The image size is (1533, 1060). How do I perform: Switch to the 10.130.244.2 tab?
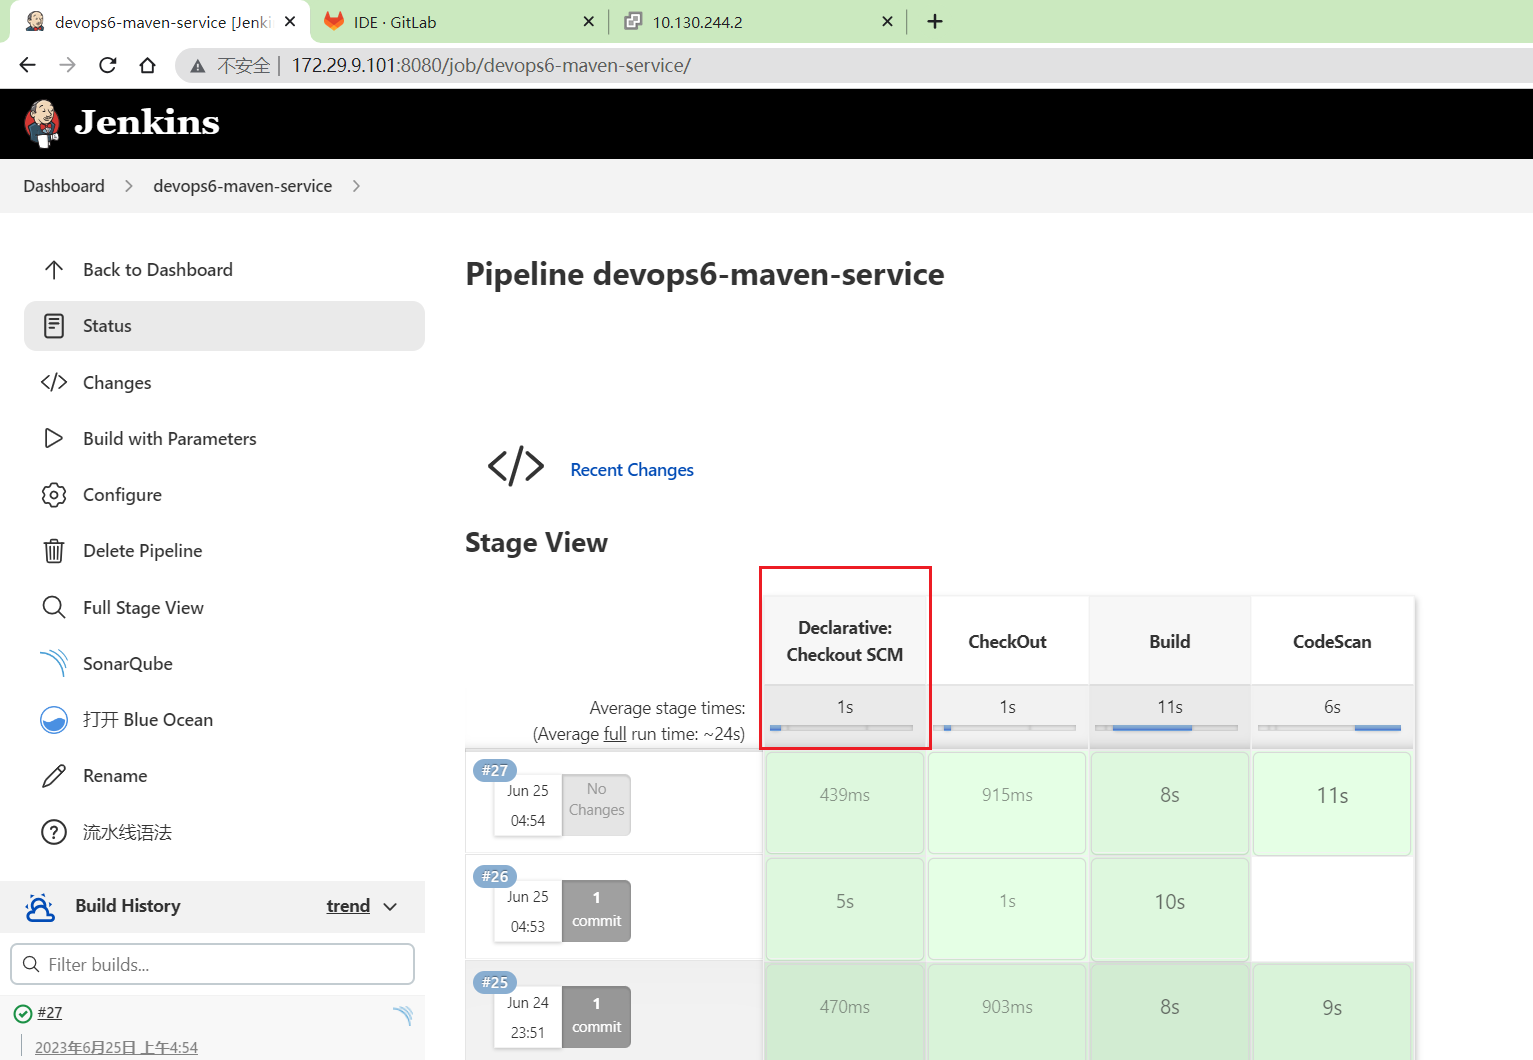point(758,22)
